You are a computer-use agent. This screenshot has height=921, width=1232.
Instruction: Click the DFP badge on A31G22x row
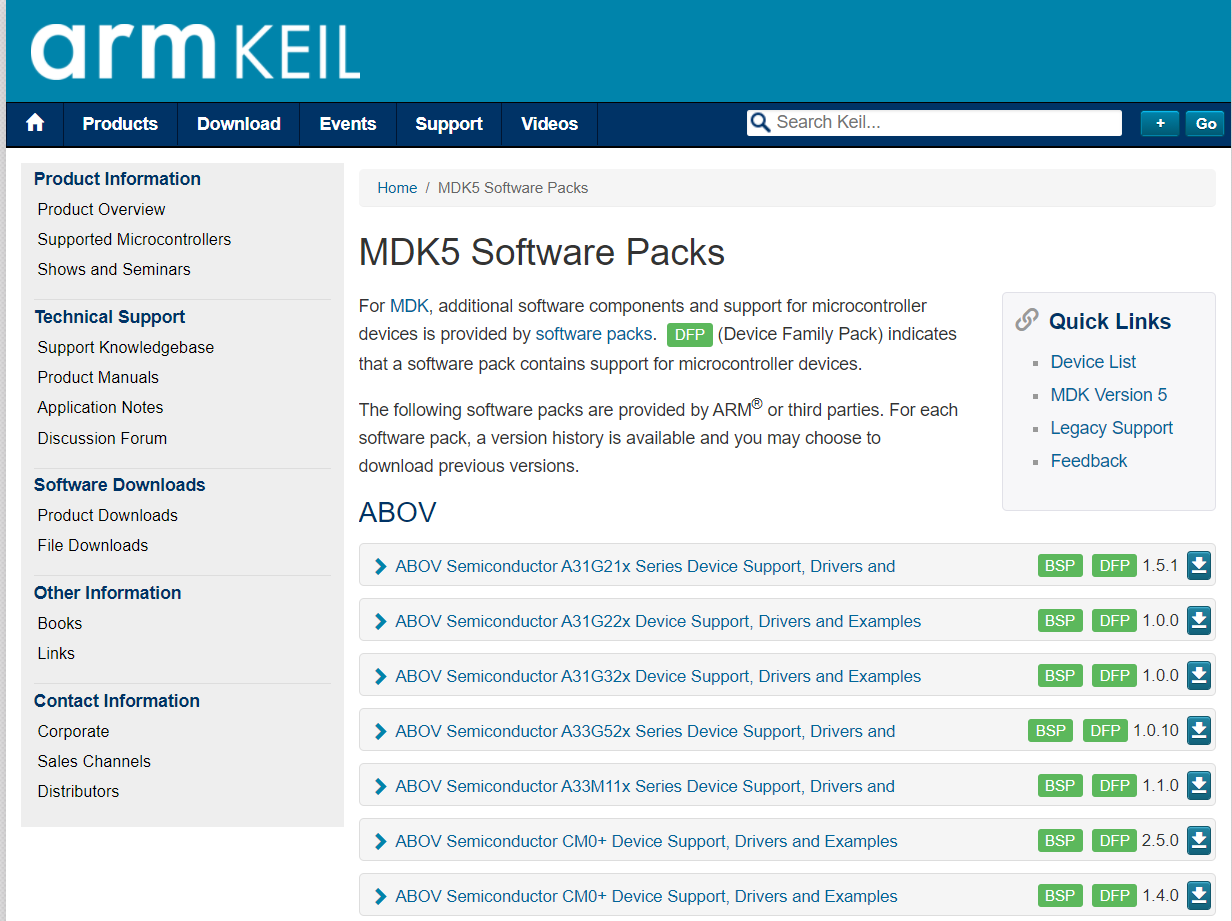(1114, 621)
